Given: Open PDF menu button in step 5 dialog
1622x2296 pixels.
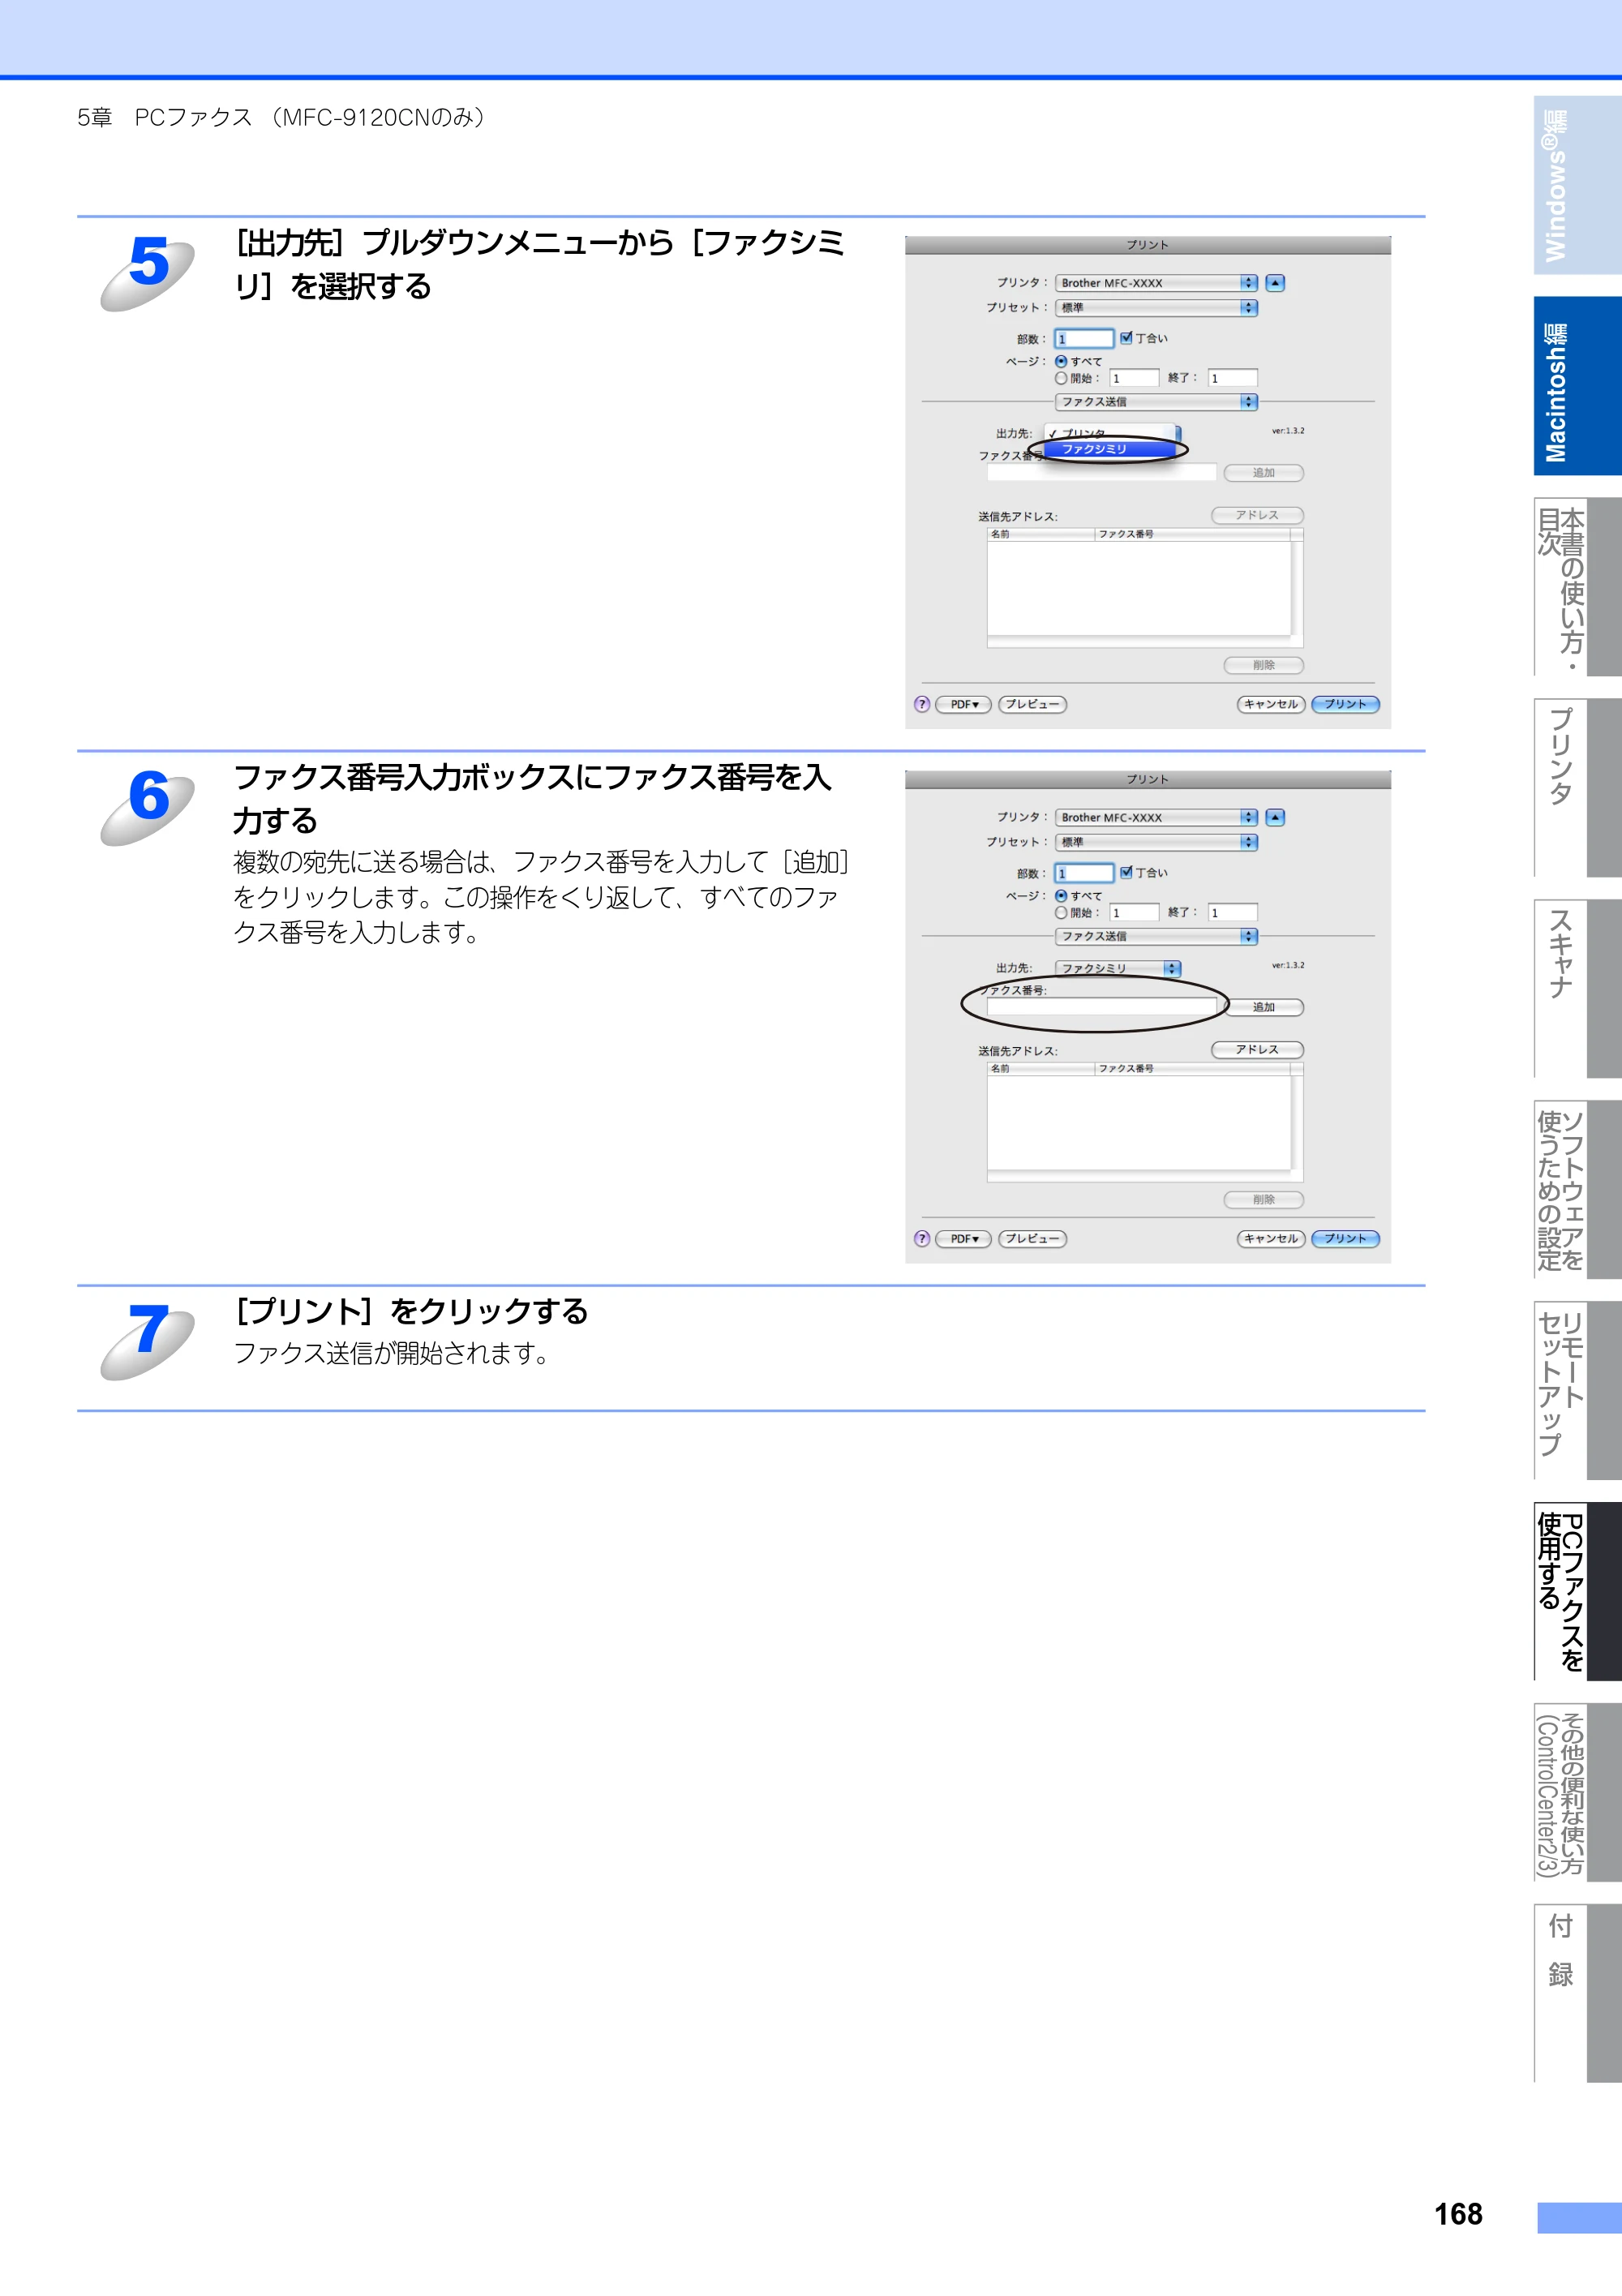Looking at the screenshot, I should pyautogui.click(x=963, y=704).
